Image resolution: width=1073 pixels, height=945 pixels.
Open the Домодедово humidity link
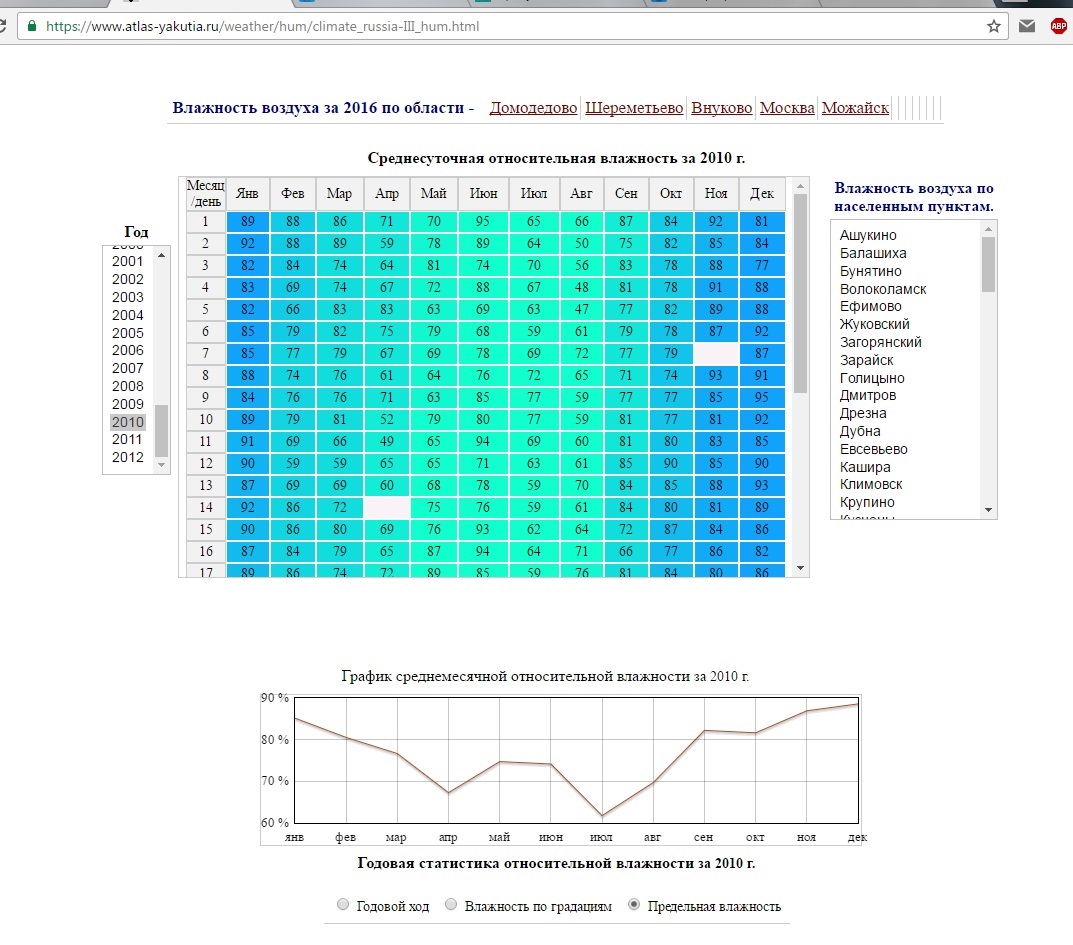[x=533, y=108]
